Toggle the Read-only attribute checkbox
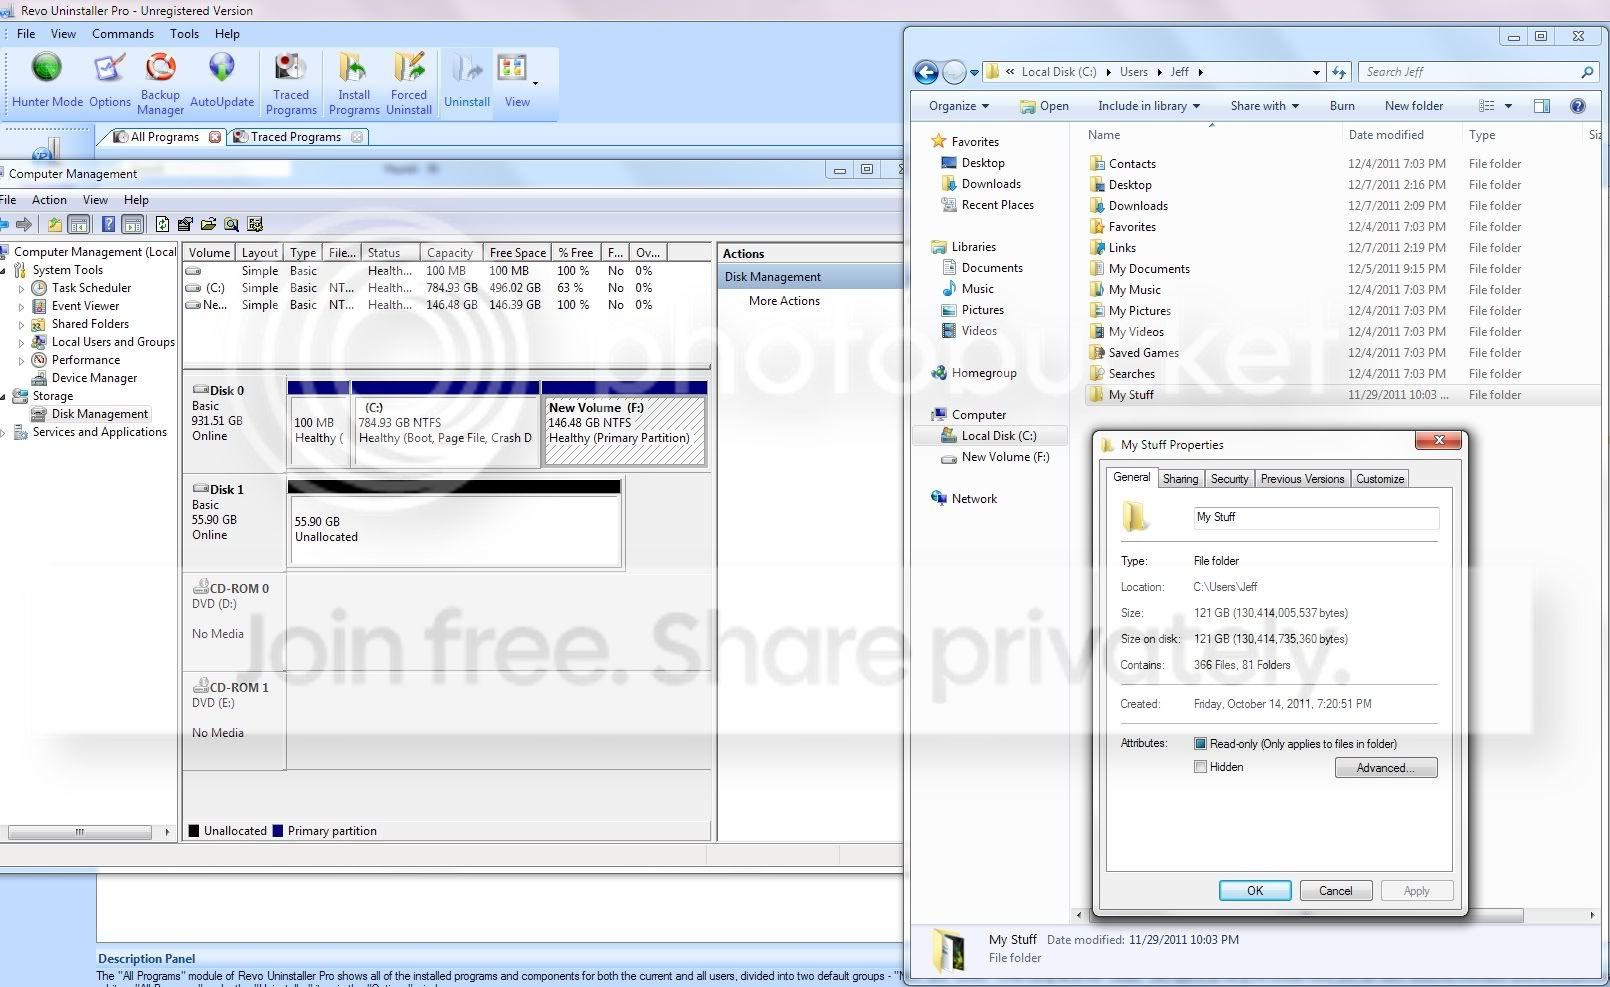Viewport: 1610px width, 987px height. pos(1200,744)
